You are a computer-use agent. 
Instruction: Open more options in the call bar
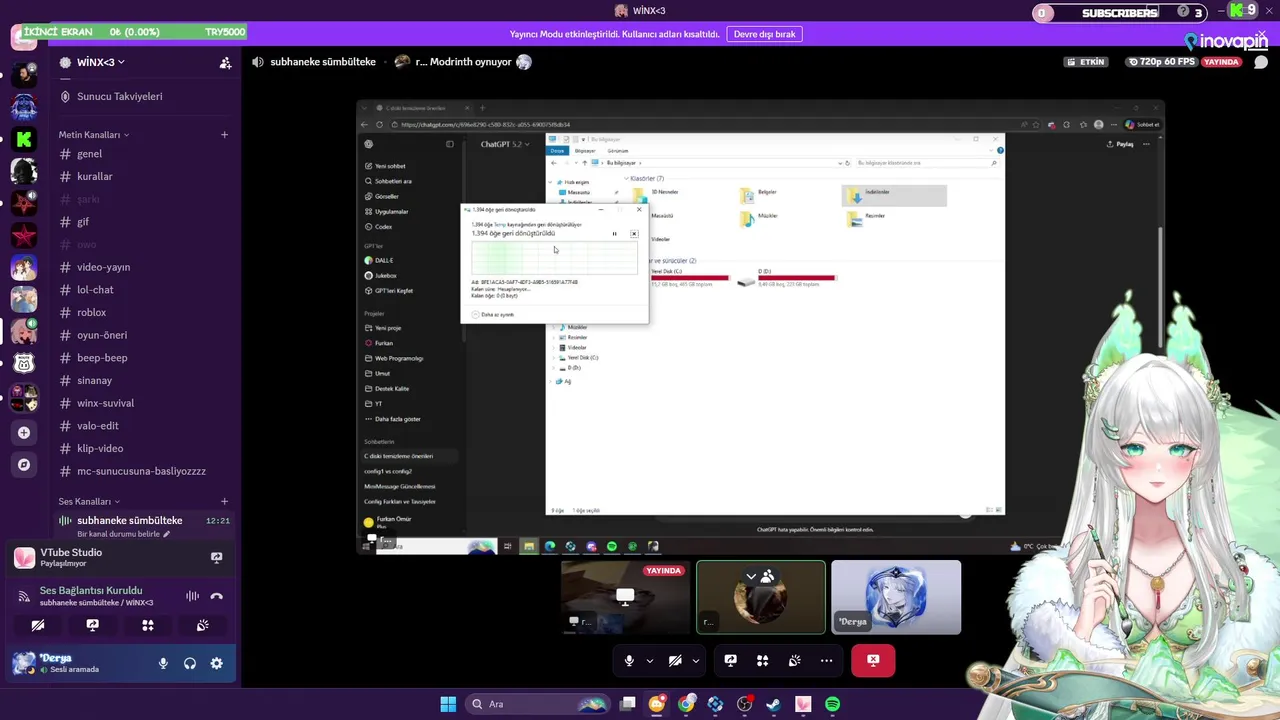(x=826, y=661)
